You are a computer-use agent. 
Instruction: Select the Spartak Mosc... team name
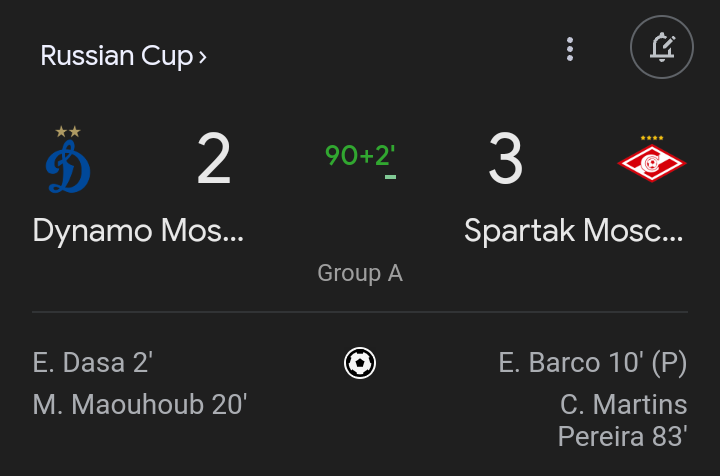coord(574,231)
